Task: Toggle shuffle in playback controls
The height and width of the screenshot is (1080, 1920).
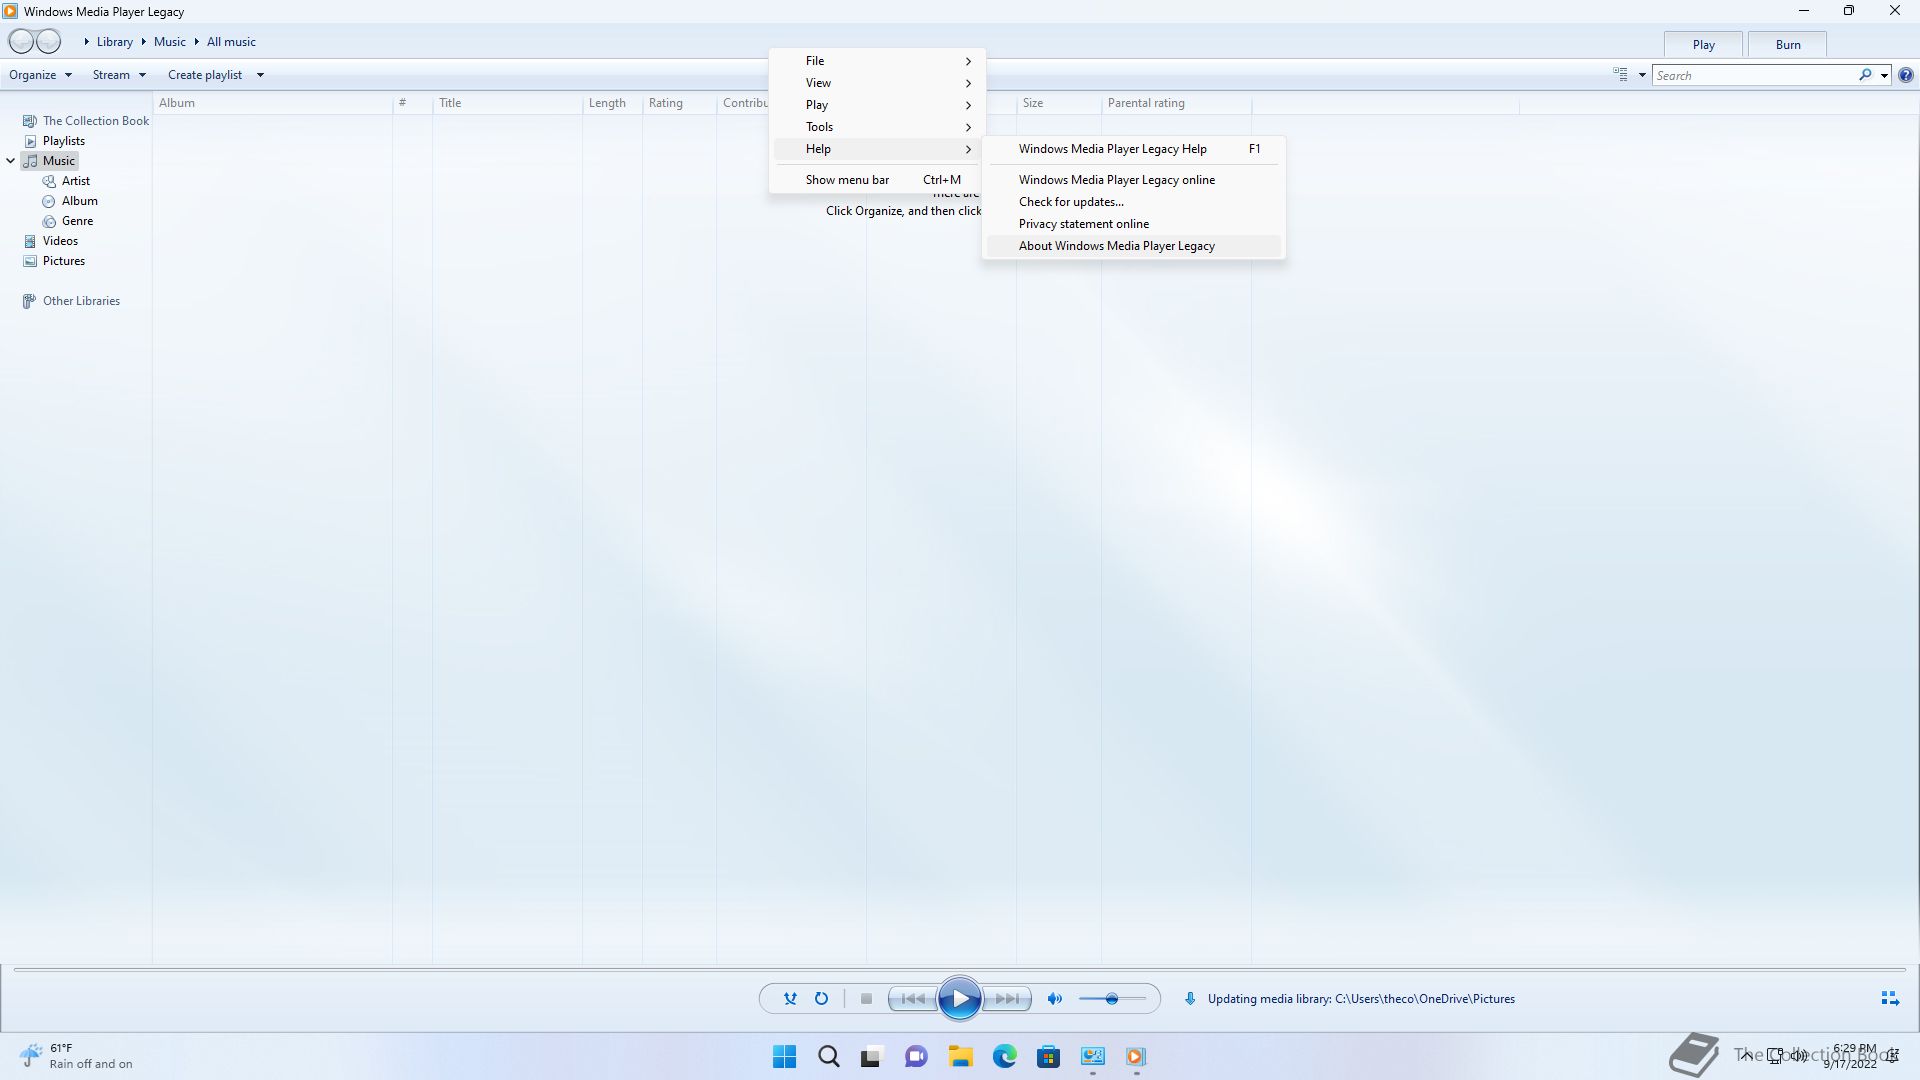Action: pos(790,998)
